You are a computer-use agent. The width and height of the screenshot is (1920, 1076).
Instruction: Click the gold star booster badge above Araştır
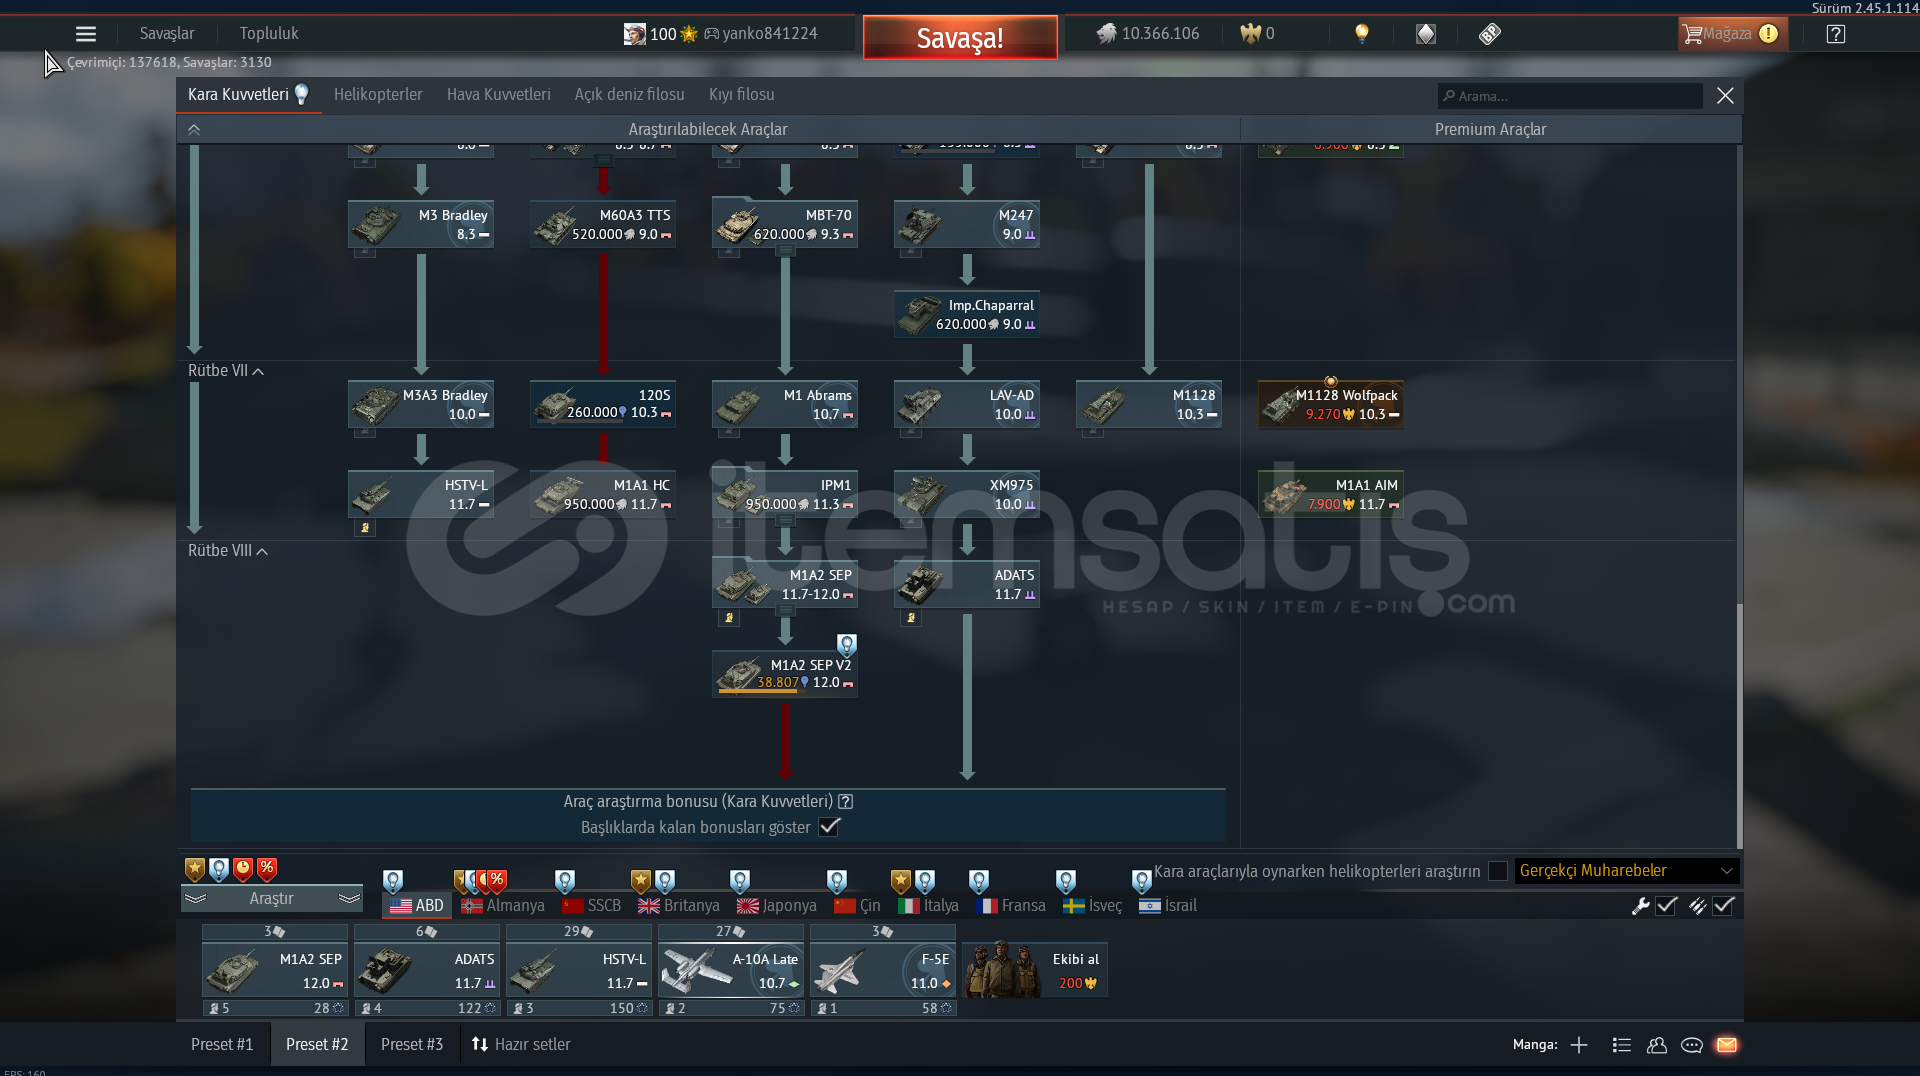click(195, 869)
